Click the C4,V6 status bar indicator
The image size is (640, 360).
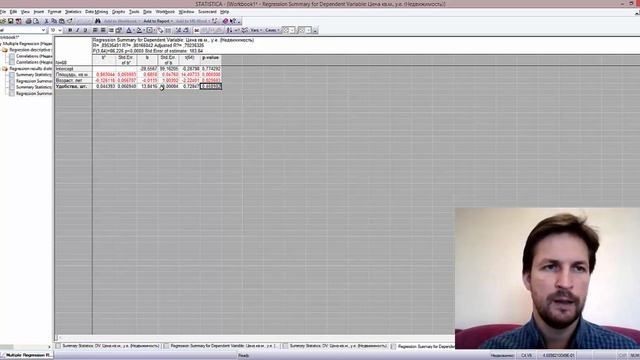527,356
